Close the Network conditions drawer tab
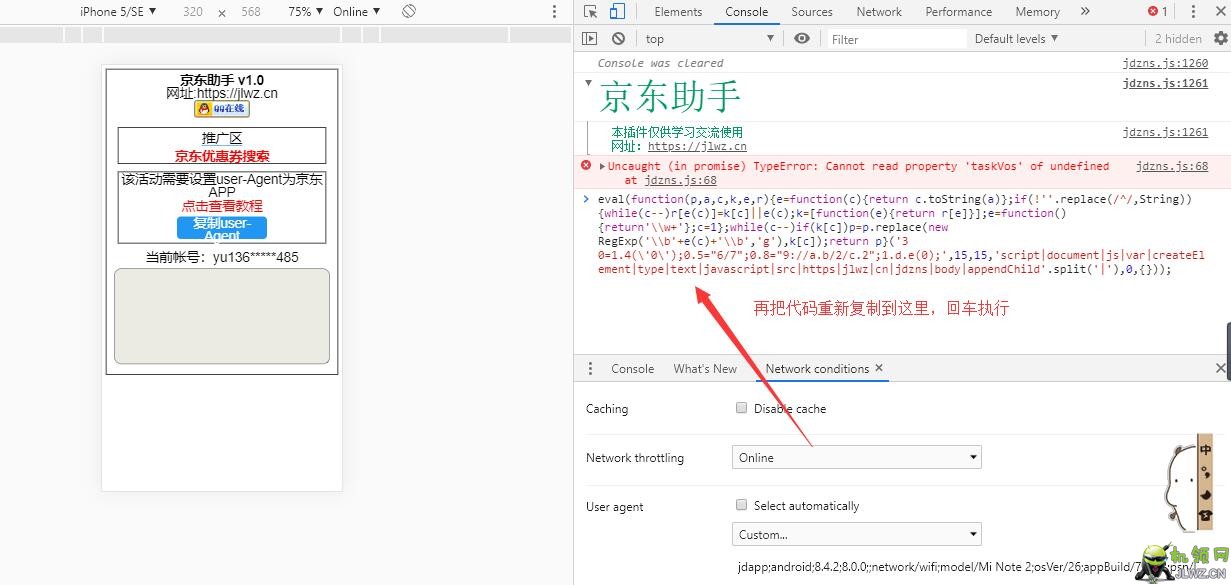Screen dimensions: 1231x585 coord(879,368)
